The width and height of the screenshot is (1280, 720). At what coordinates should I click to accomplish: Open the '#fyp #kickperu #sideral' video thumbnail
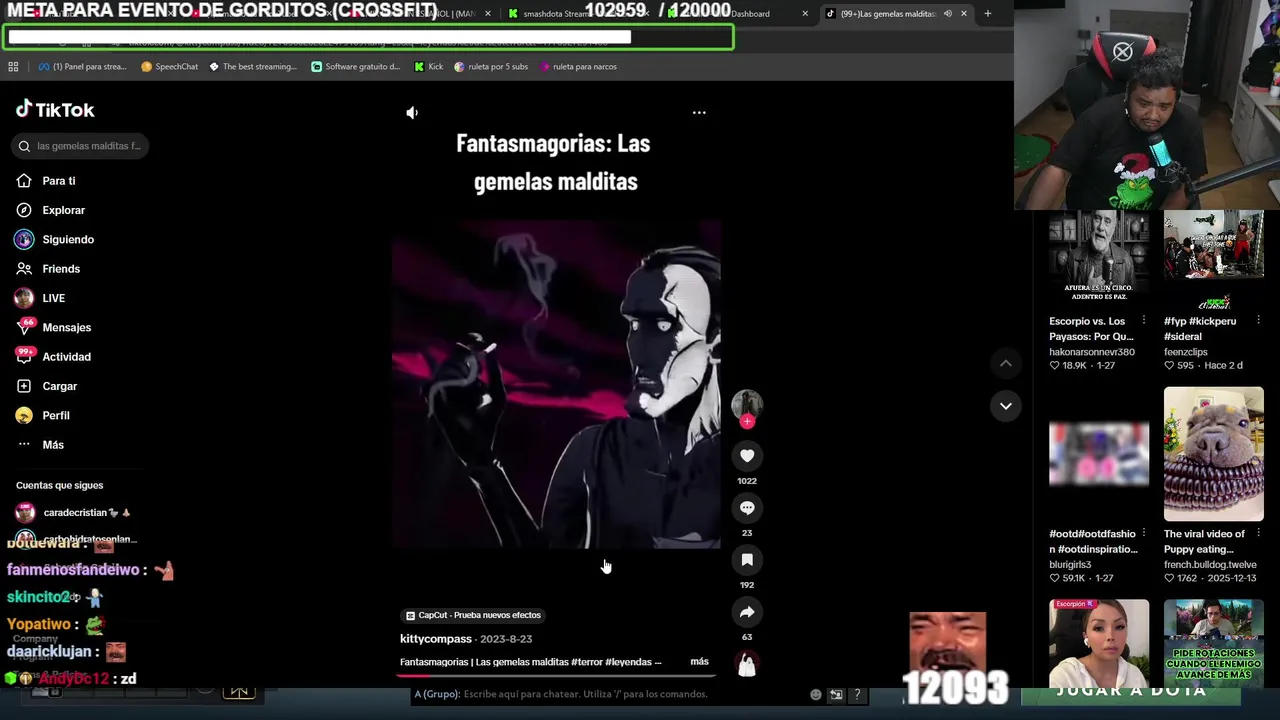pyautogui.click(x=1214, y=257)
